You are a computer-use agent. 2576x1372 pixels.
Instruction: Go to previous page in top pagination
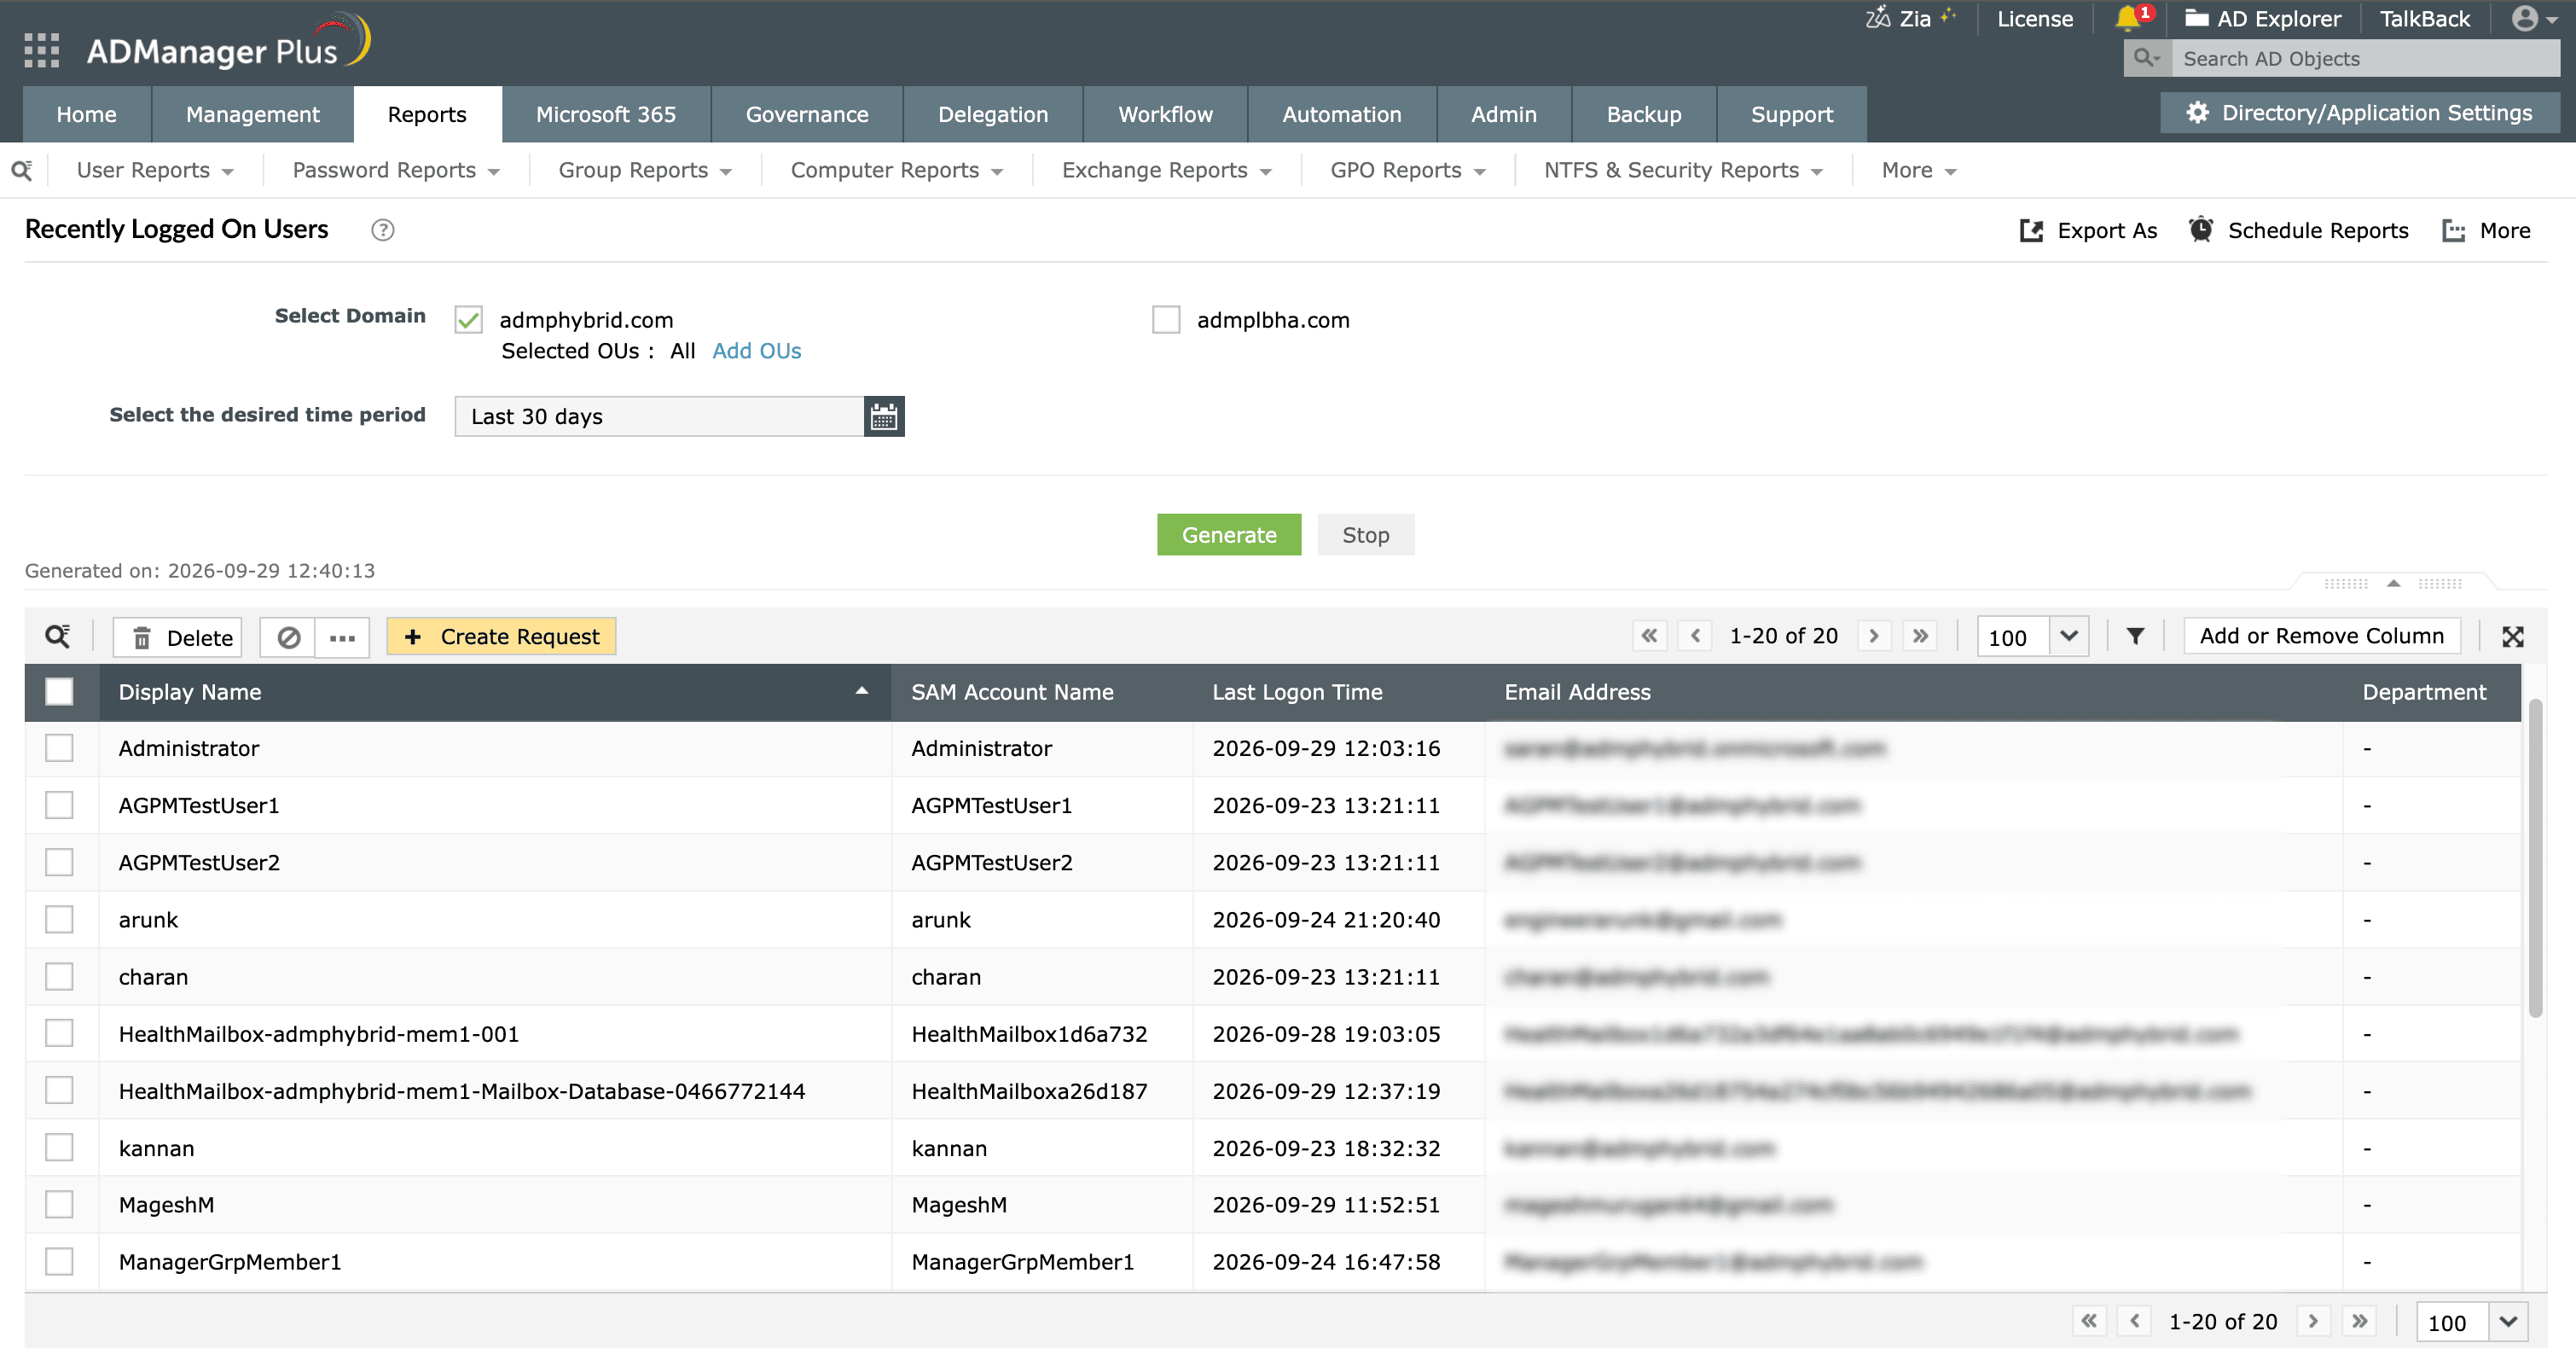[x=1695, y=636]
